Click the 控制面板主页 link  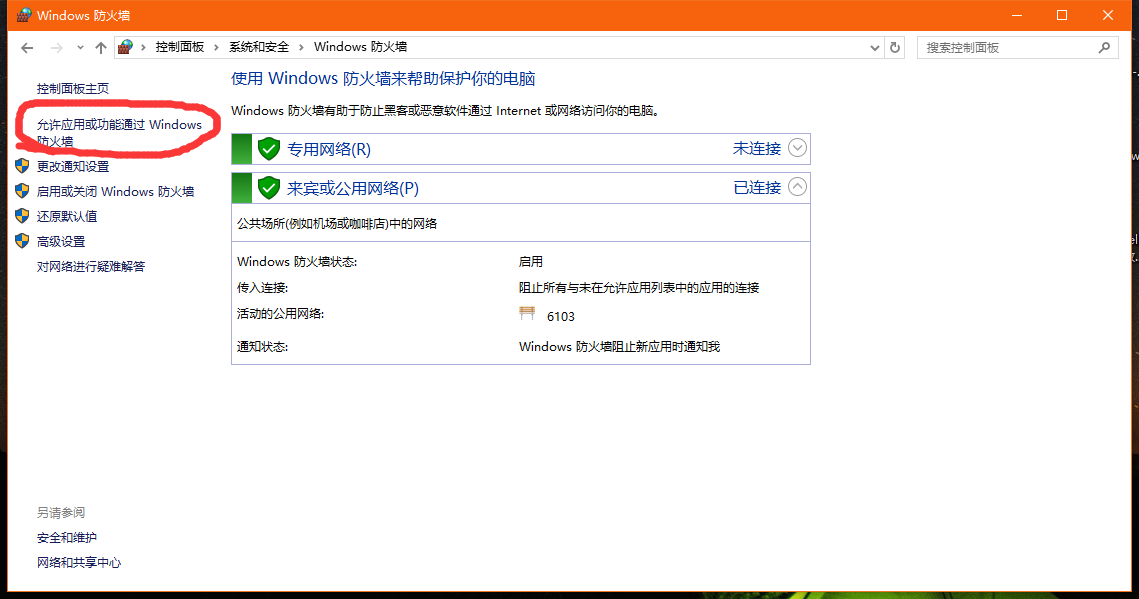tap(73, 88)
